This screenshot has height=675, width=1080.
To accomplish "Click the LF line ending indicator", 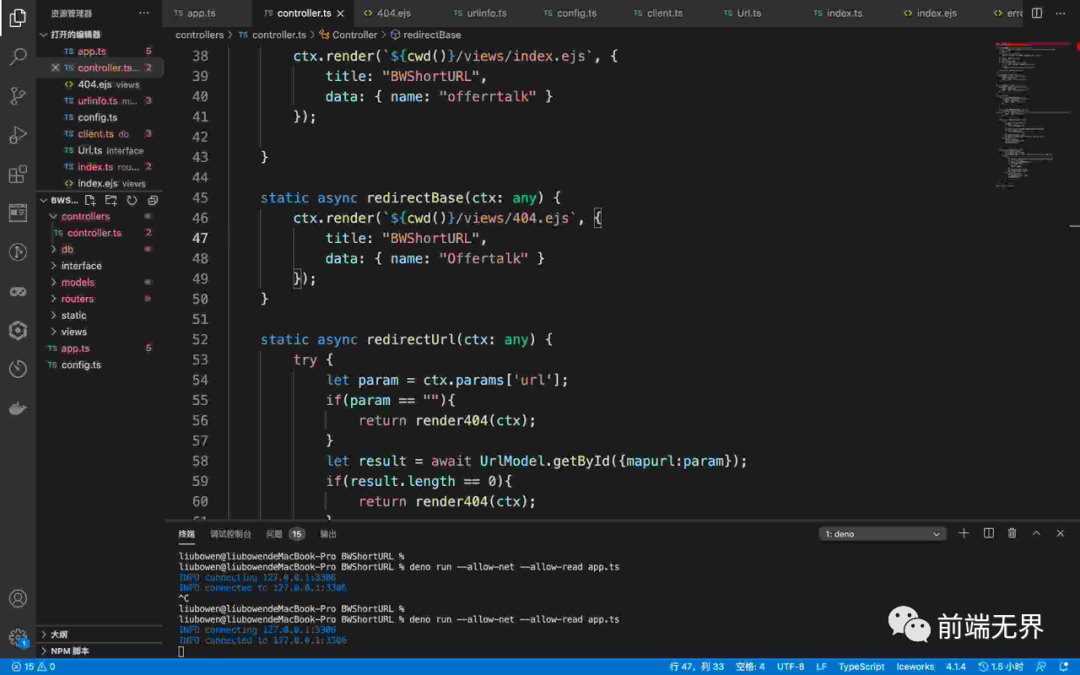I will tap(821, 667).
